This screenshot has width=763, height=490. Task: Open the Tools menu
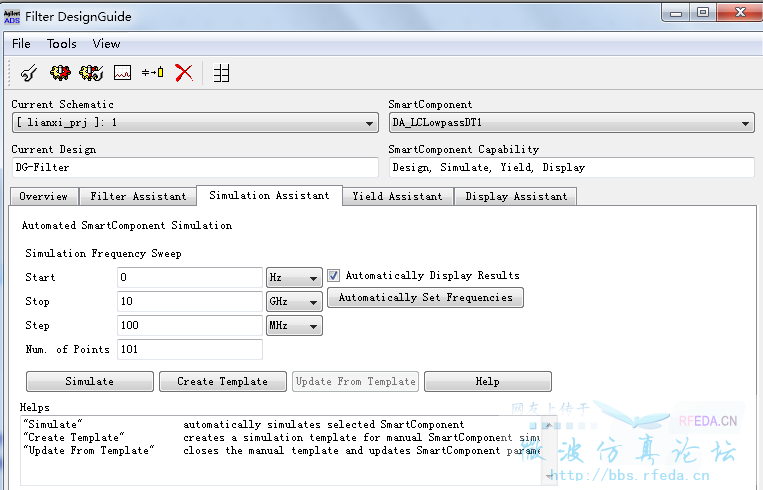[x=61, y=44]
